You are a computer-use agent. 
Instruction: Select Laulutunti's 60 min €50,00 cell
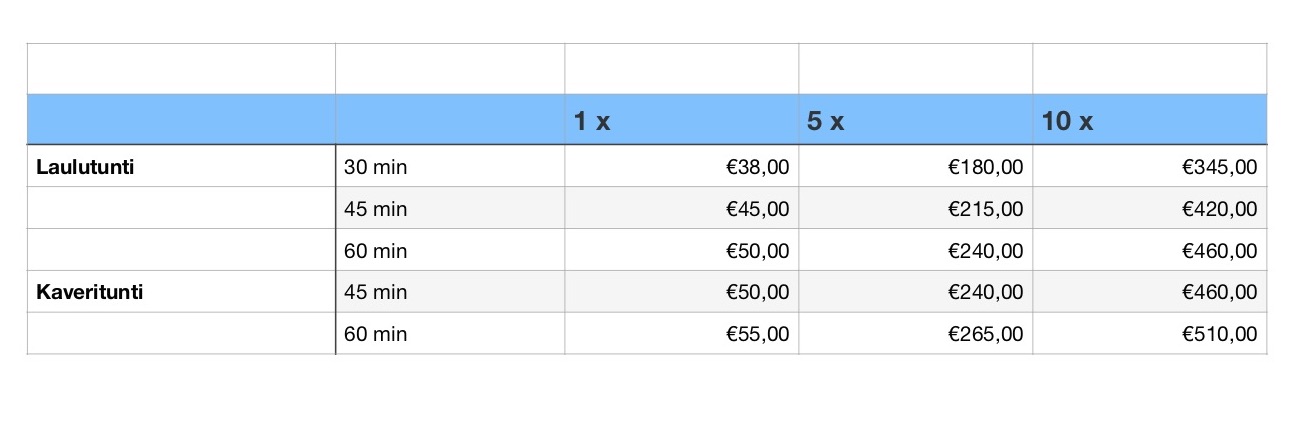tap(682, 250)
